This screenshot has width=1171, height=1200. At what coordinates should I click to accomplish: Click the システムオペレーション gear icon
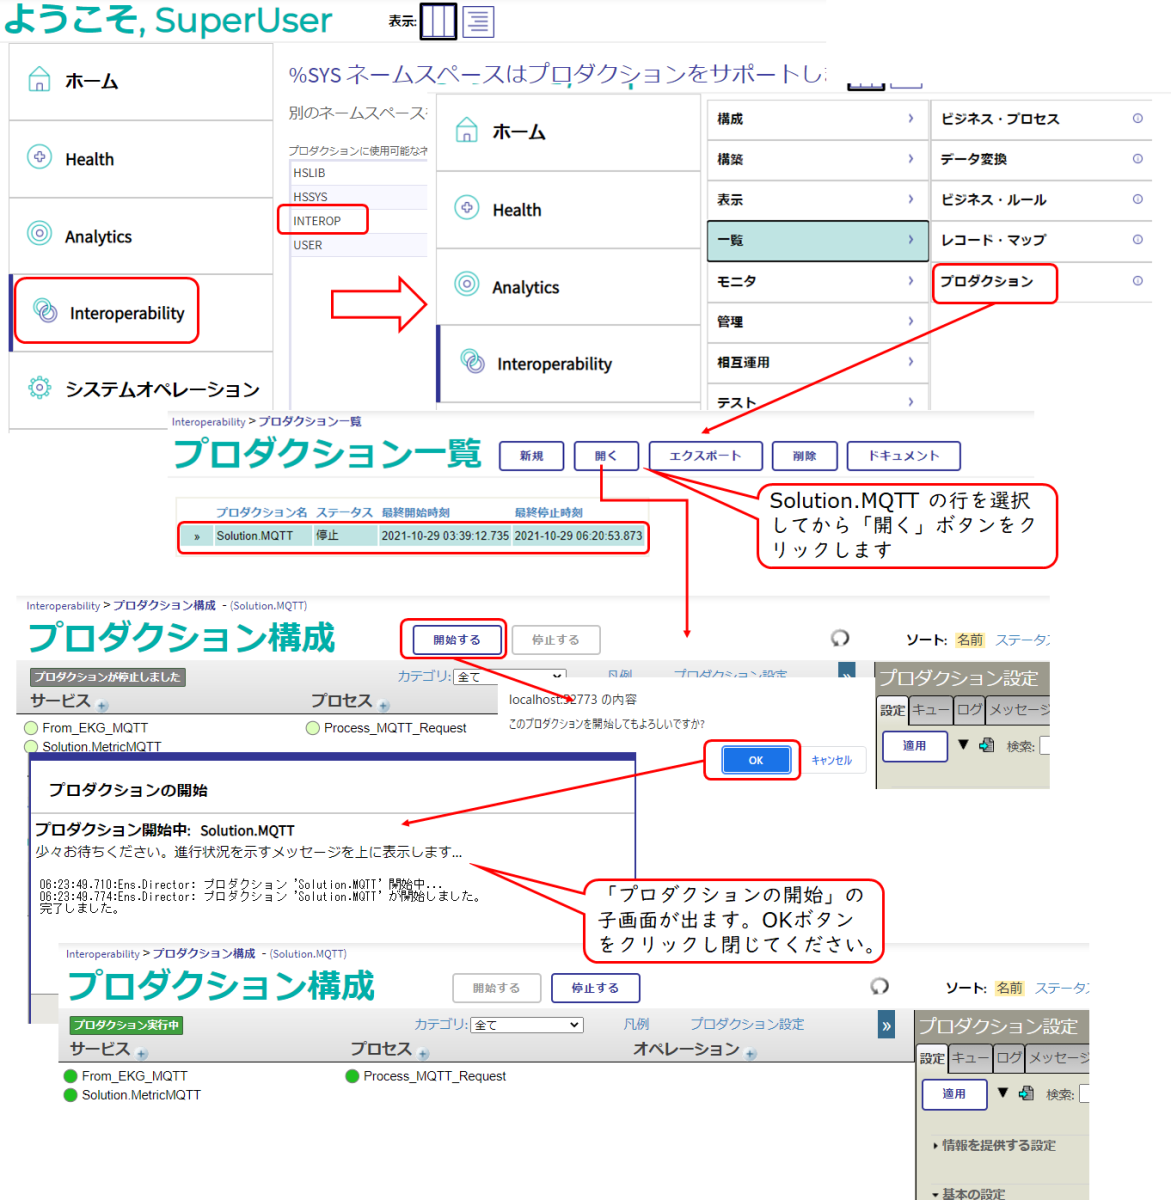pyautogui.click(x=39, y=388)
